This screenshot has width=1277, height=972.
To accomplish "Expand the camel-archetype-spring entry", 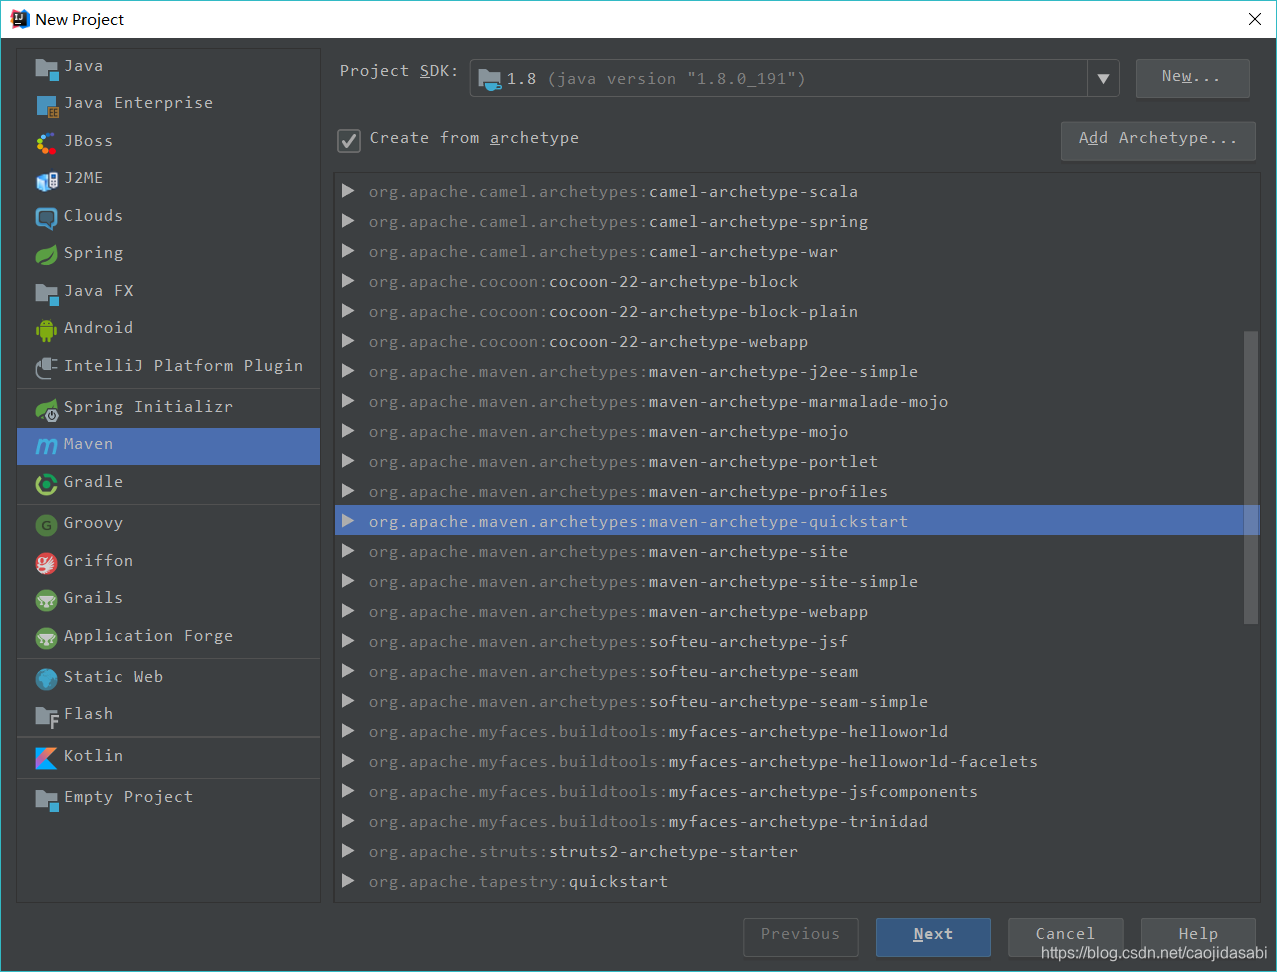I will click(348, 221).
